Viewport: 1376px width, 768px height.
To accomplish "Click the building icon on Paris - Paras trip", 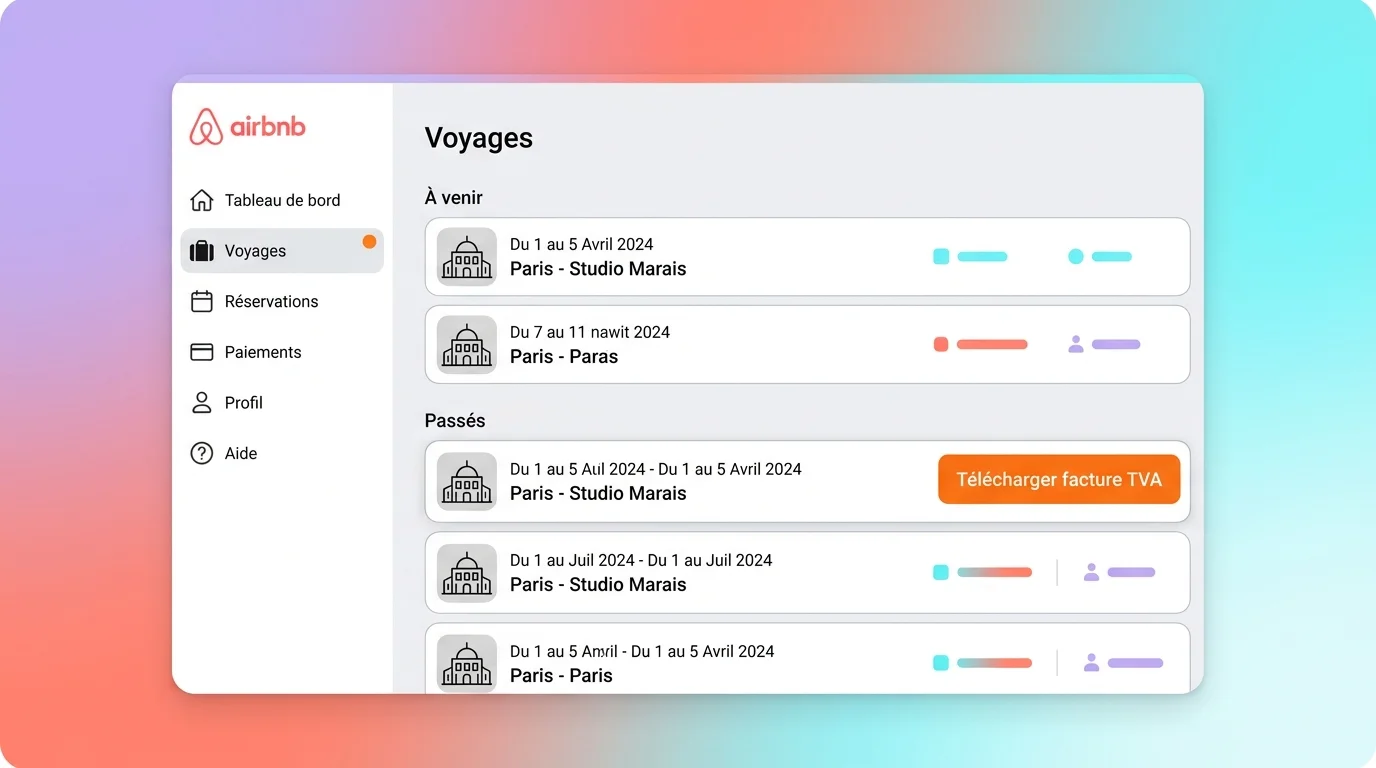I will coord(466,344).
